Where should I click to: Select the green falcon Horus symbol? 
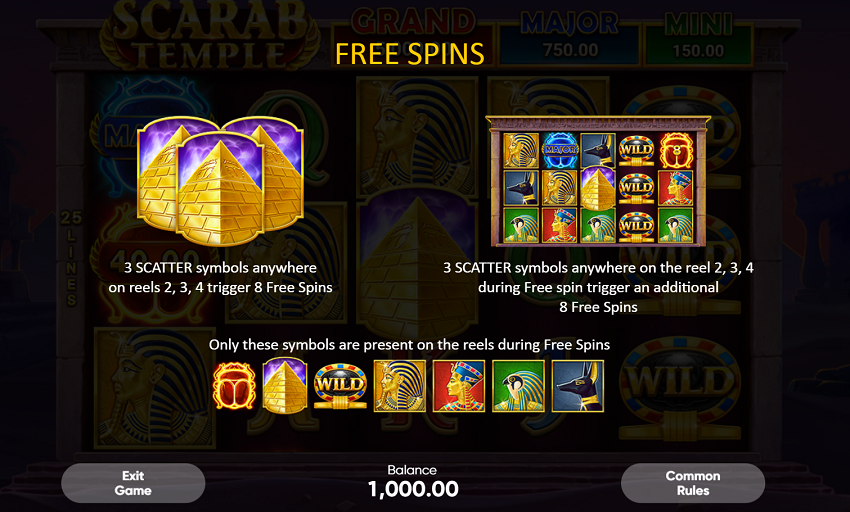coord(518,386)
